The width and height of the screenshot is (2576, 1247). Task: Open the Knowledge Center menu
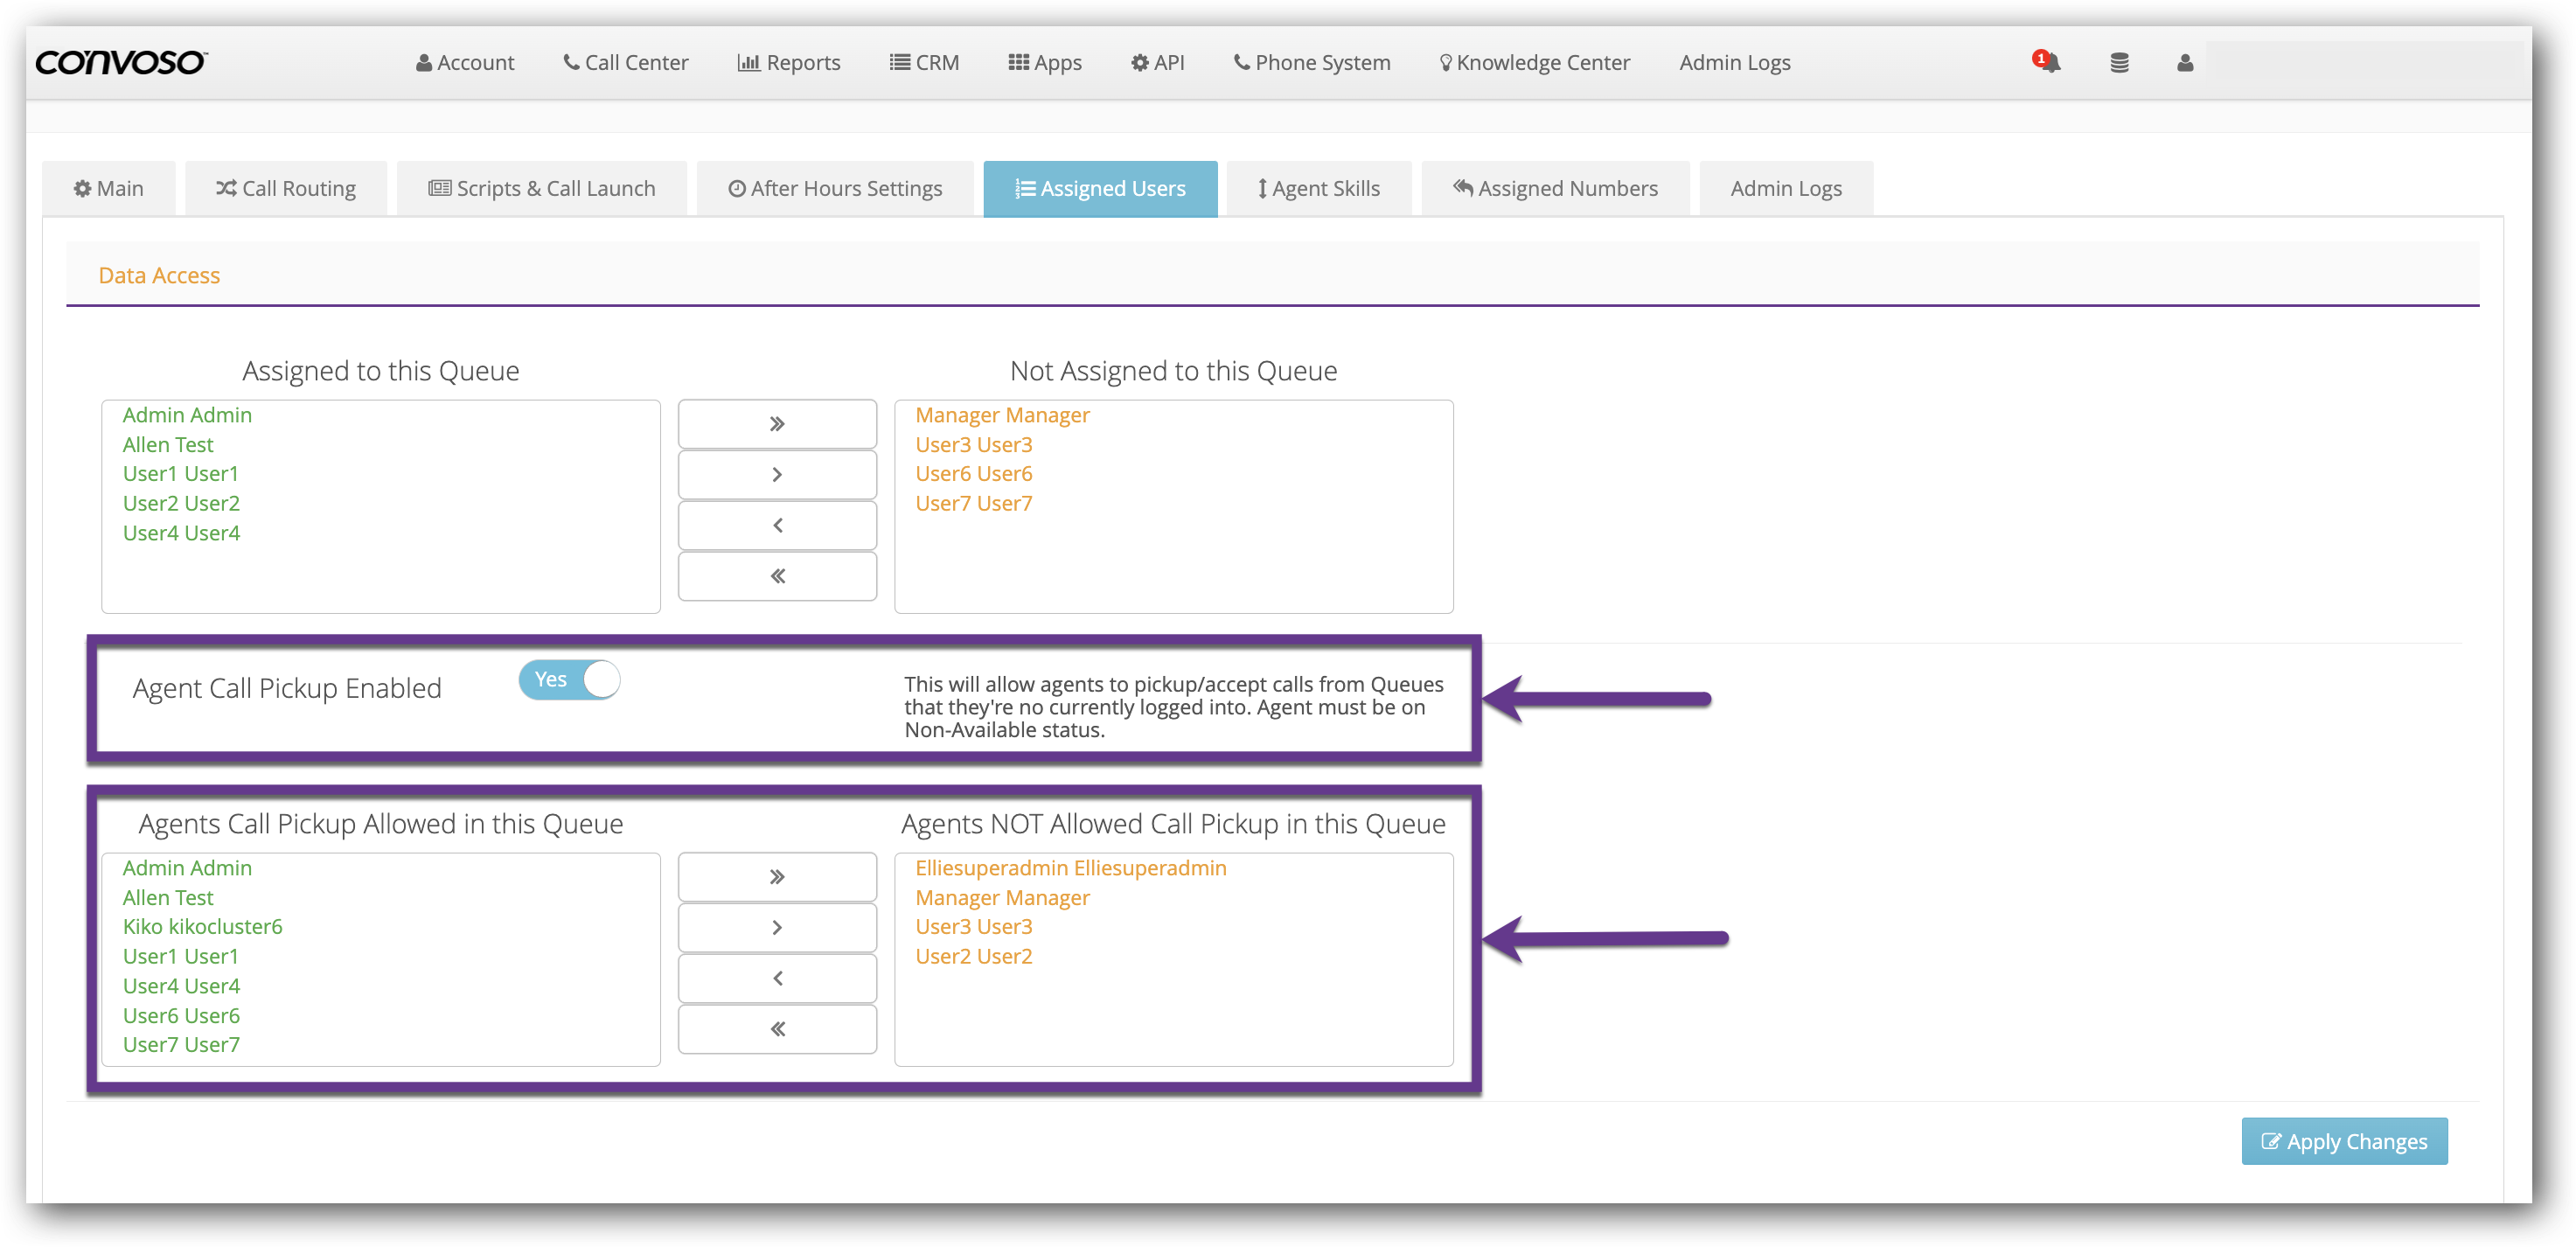coord(1535,63)
